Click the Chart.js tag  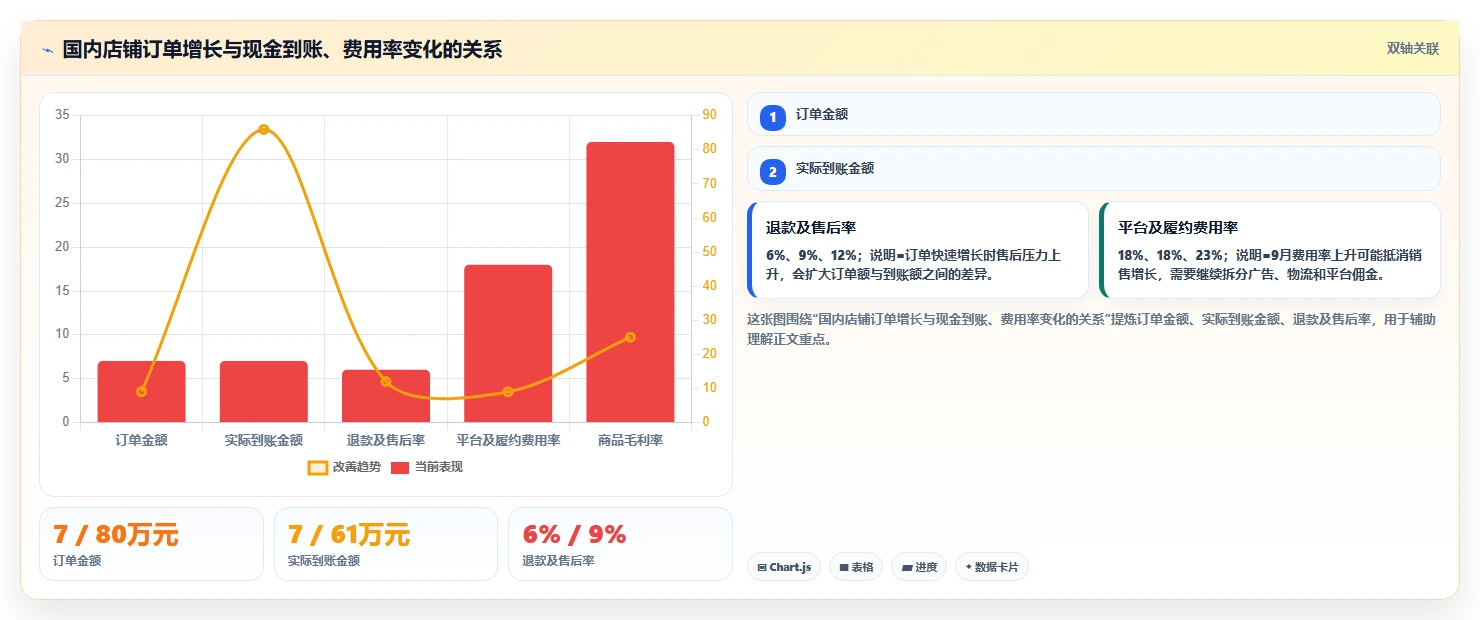(784, 567)
